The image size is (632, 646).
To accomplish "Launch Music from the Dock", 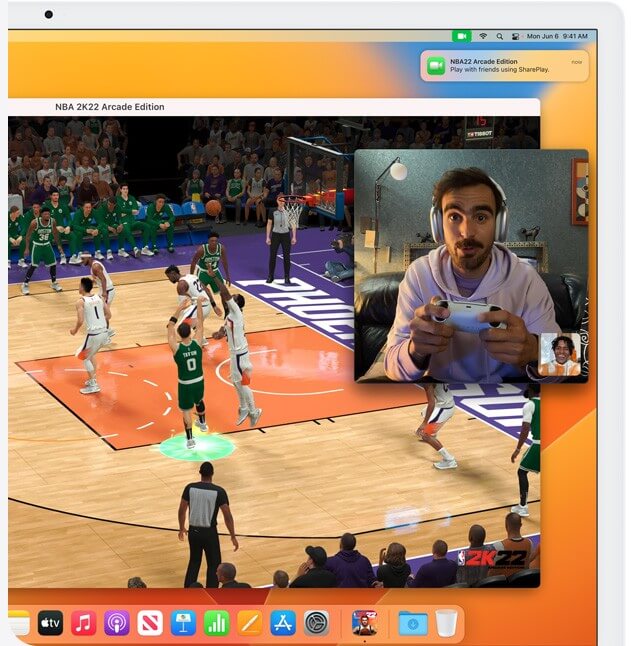I will [84, 623].
